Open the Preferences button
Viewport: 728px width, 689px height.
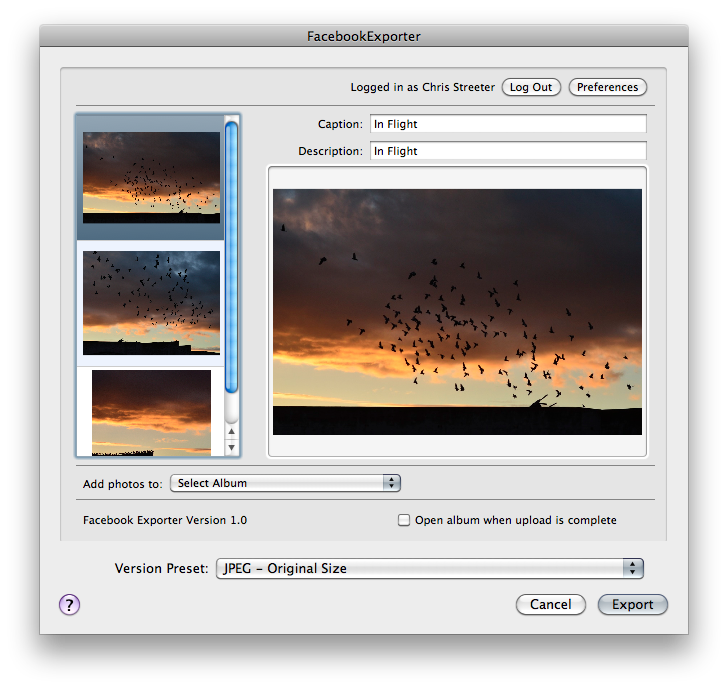tap(607, 87)
